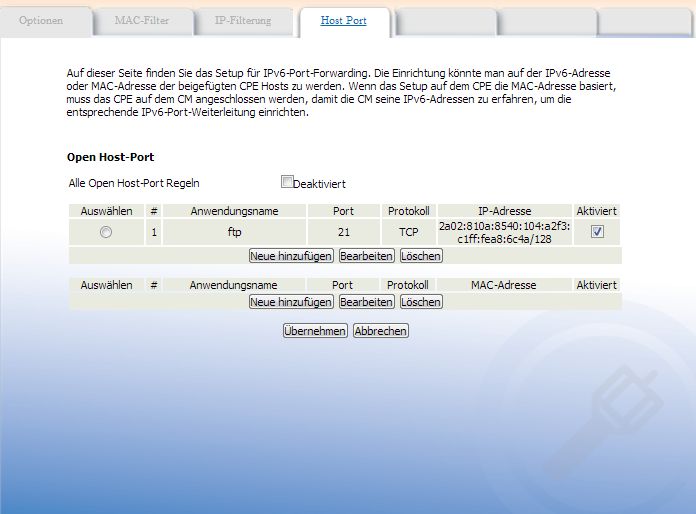
Task: Click Löschen under the MAC-Adresse table
Action: 421,302
